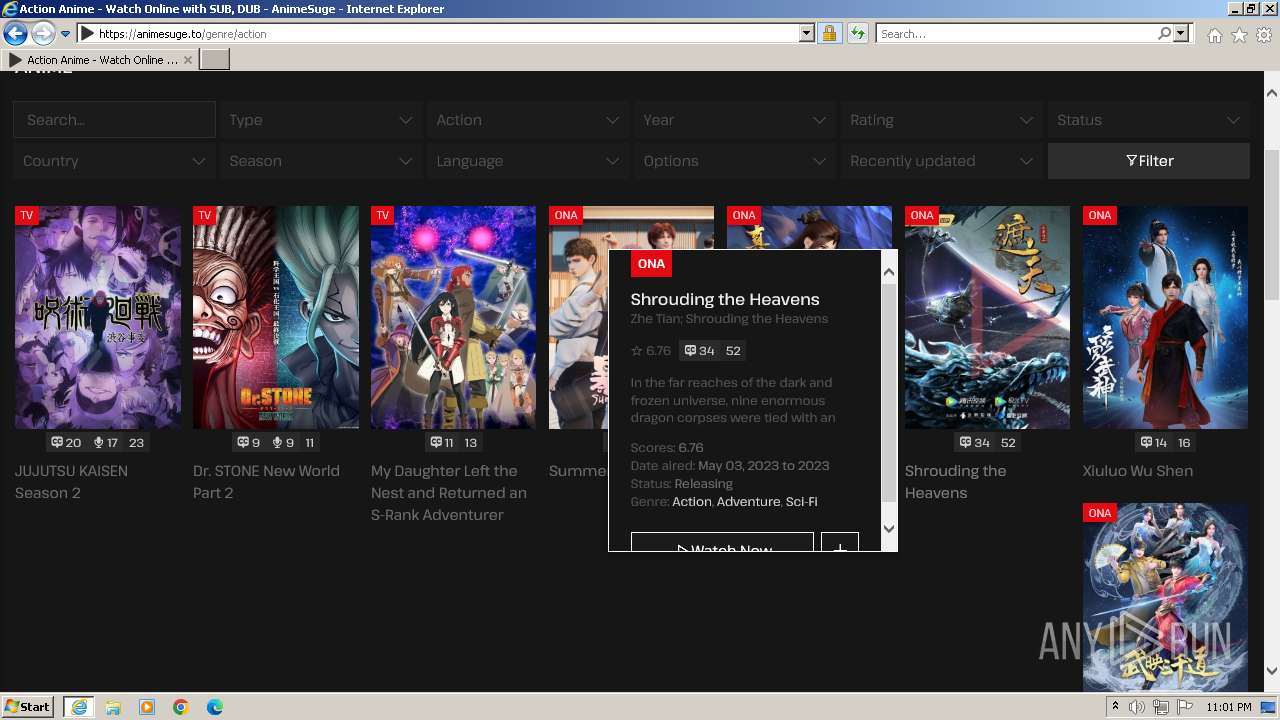
Task: Click the rating star icon in popup
Action: tap(637, 351)
